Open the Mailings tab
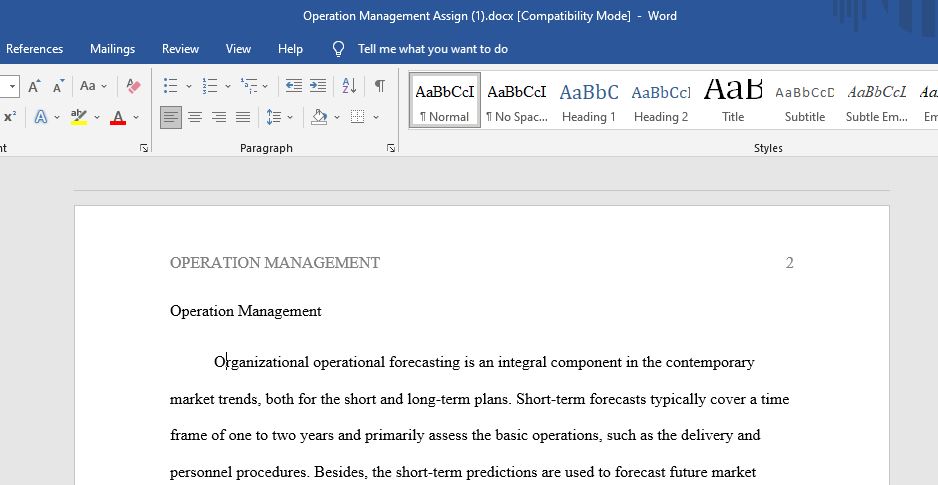Viewport: 938px width, 485px height. point(112,49)
